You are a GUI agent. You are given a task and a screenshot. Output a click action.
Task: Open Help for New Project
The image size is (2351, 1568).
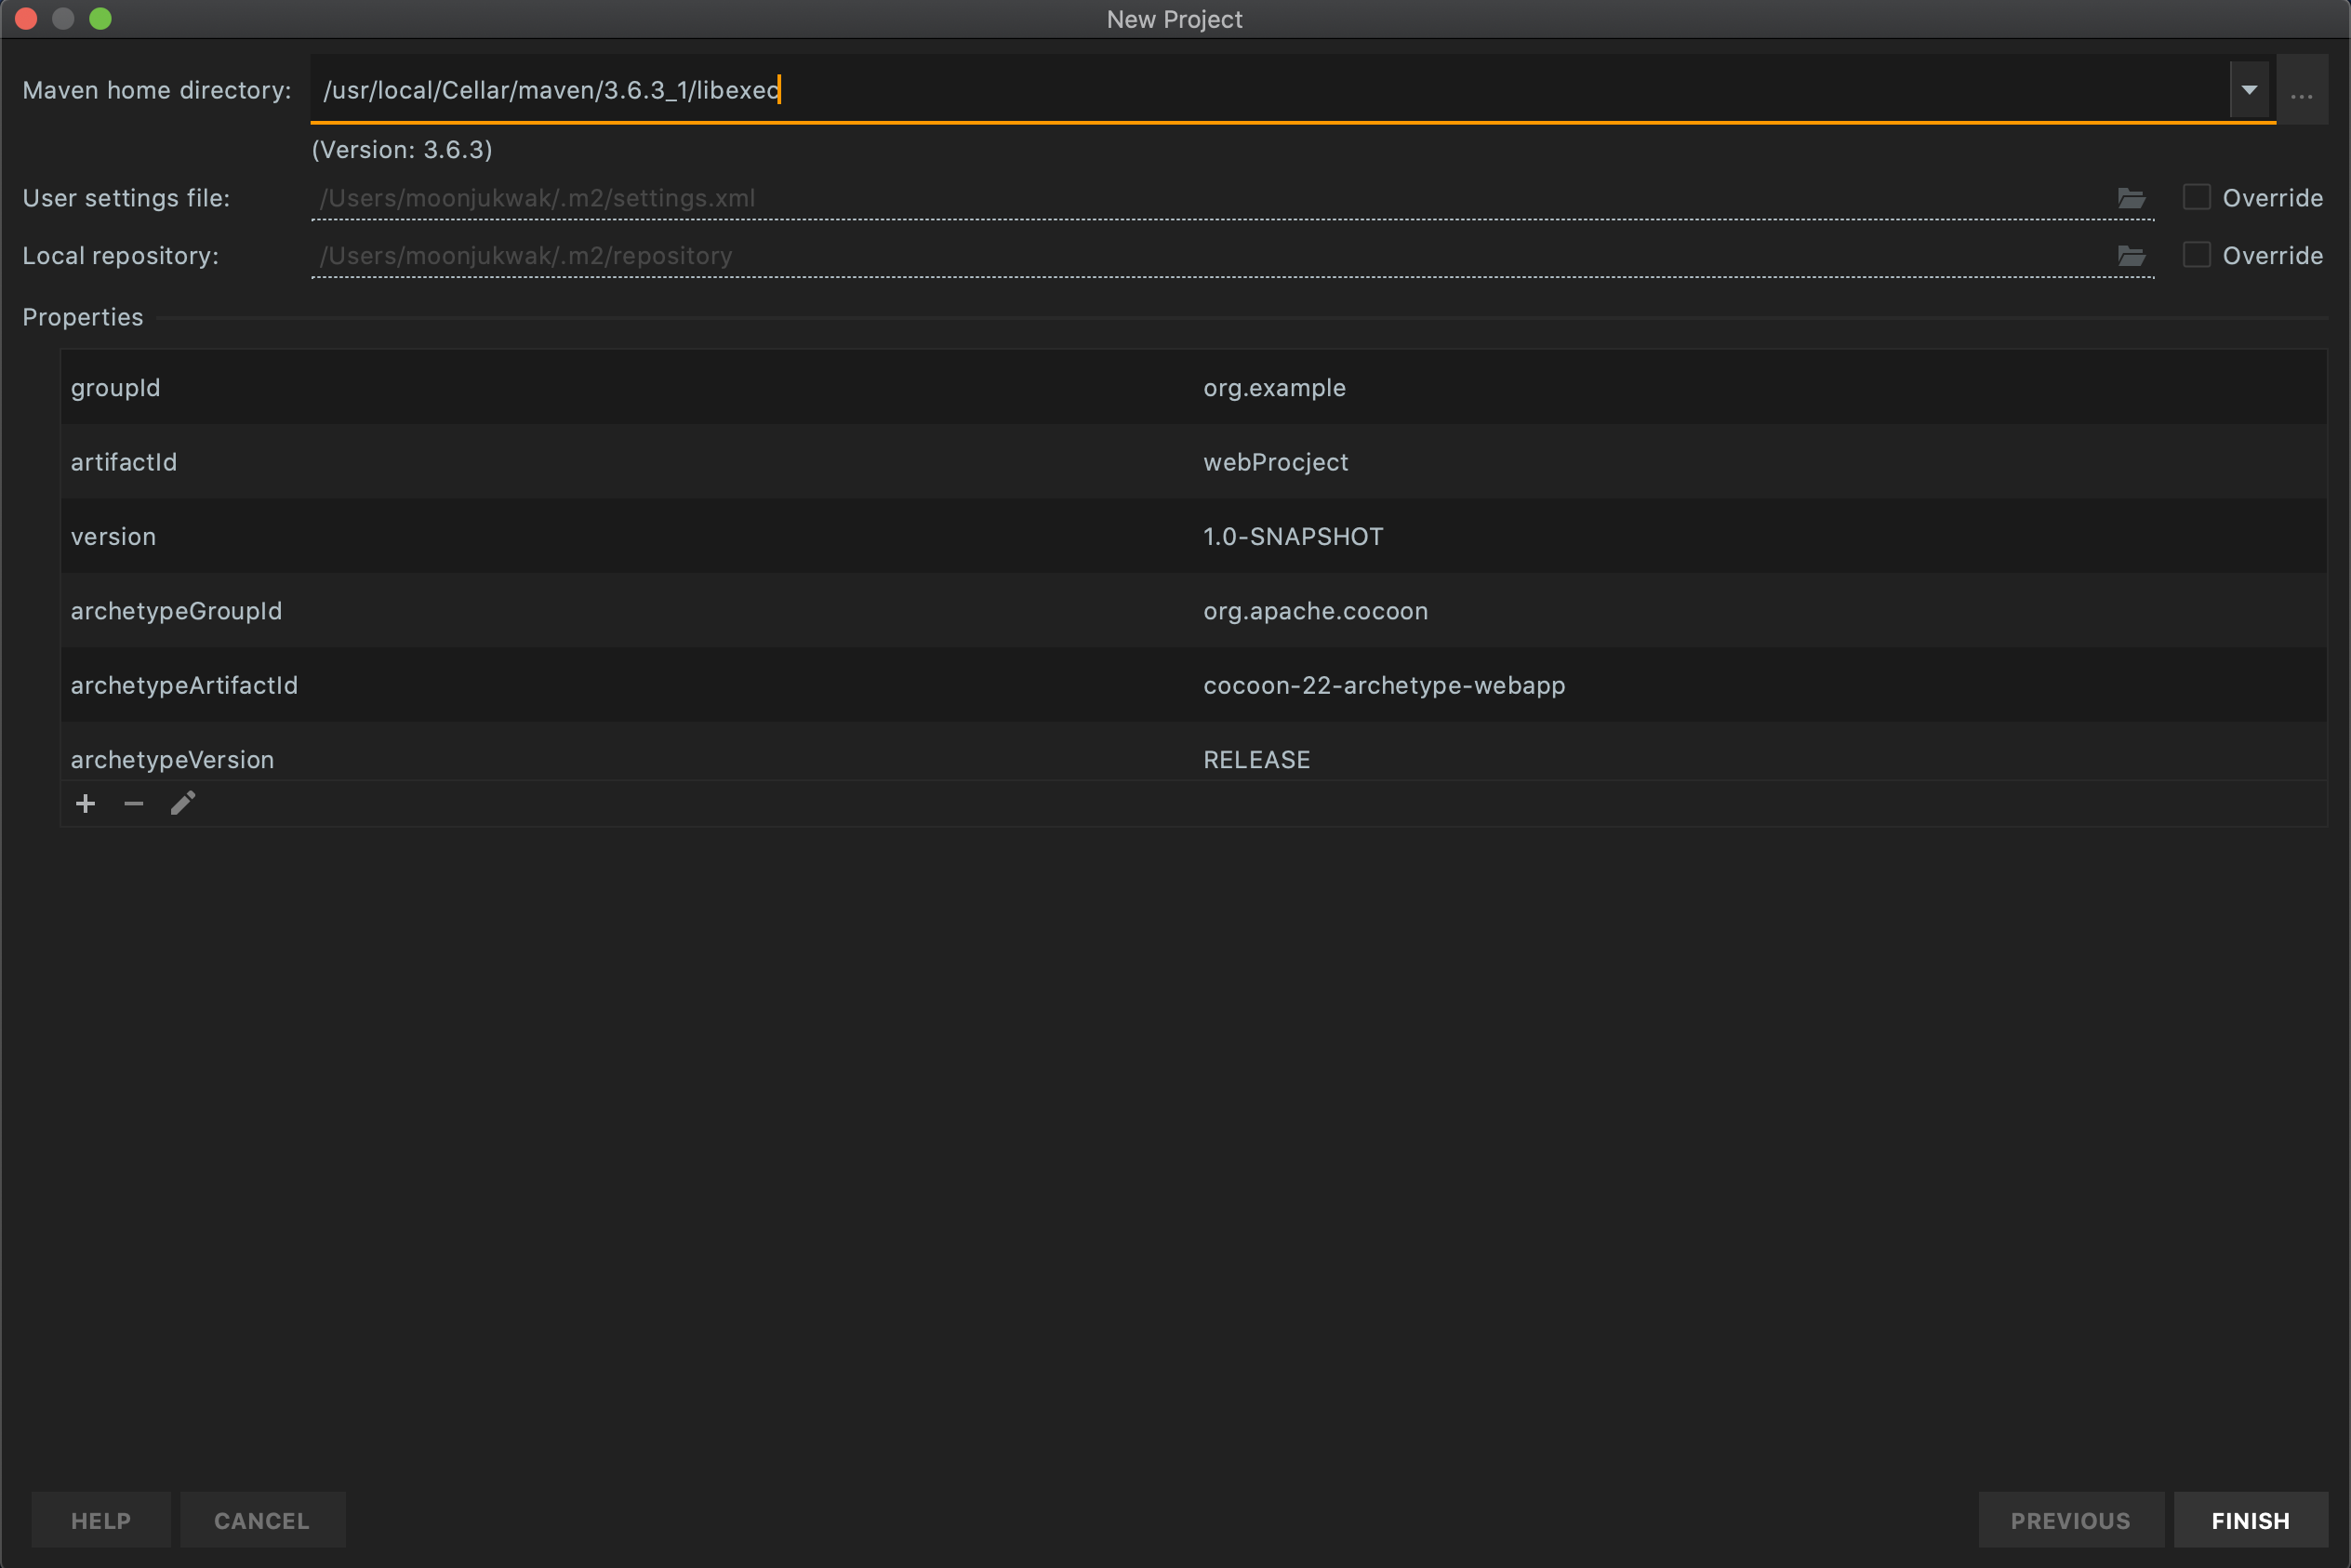101,1520
